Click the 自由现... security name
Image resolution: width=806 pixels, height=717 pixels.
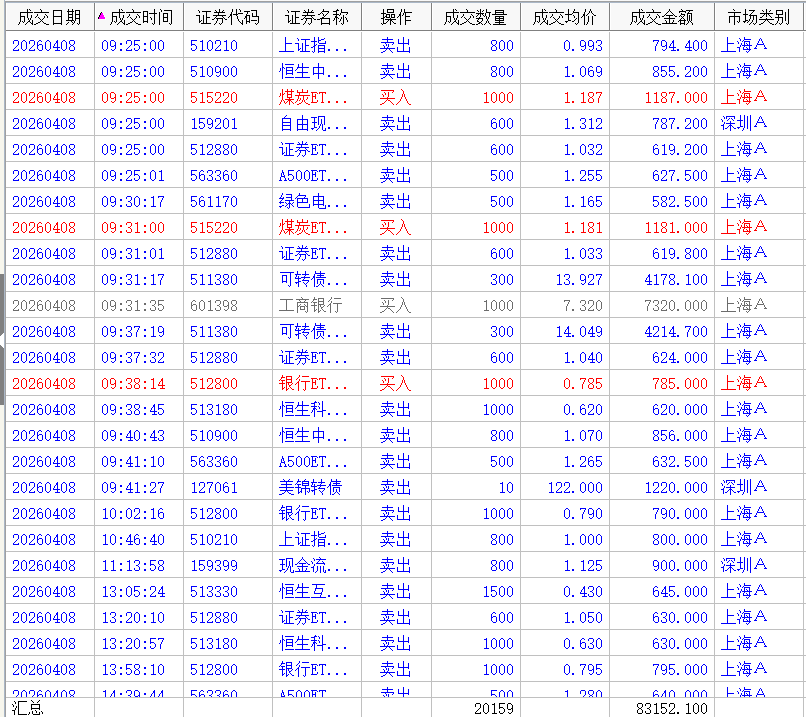click(313, 124)
